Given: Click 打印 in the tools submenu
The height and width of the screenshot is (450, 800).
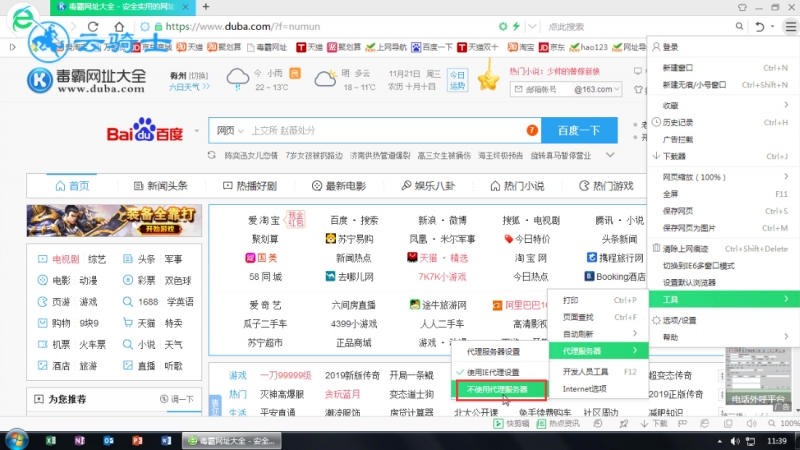Looking at the screenshot, I should click(598, 300).
